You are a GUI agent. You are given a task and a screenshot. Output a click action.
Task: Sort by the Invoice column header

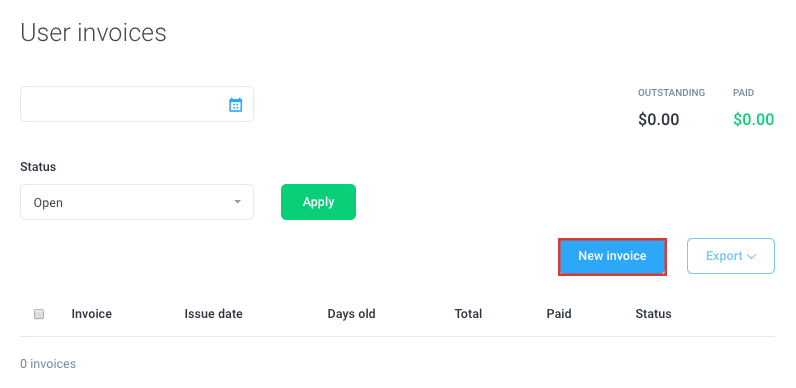[x=91, y=314]
